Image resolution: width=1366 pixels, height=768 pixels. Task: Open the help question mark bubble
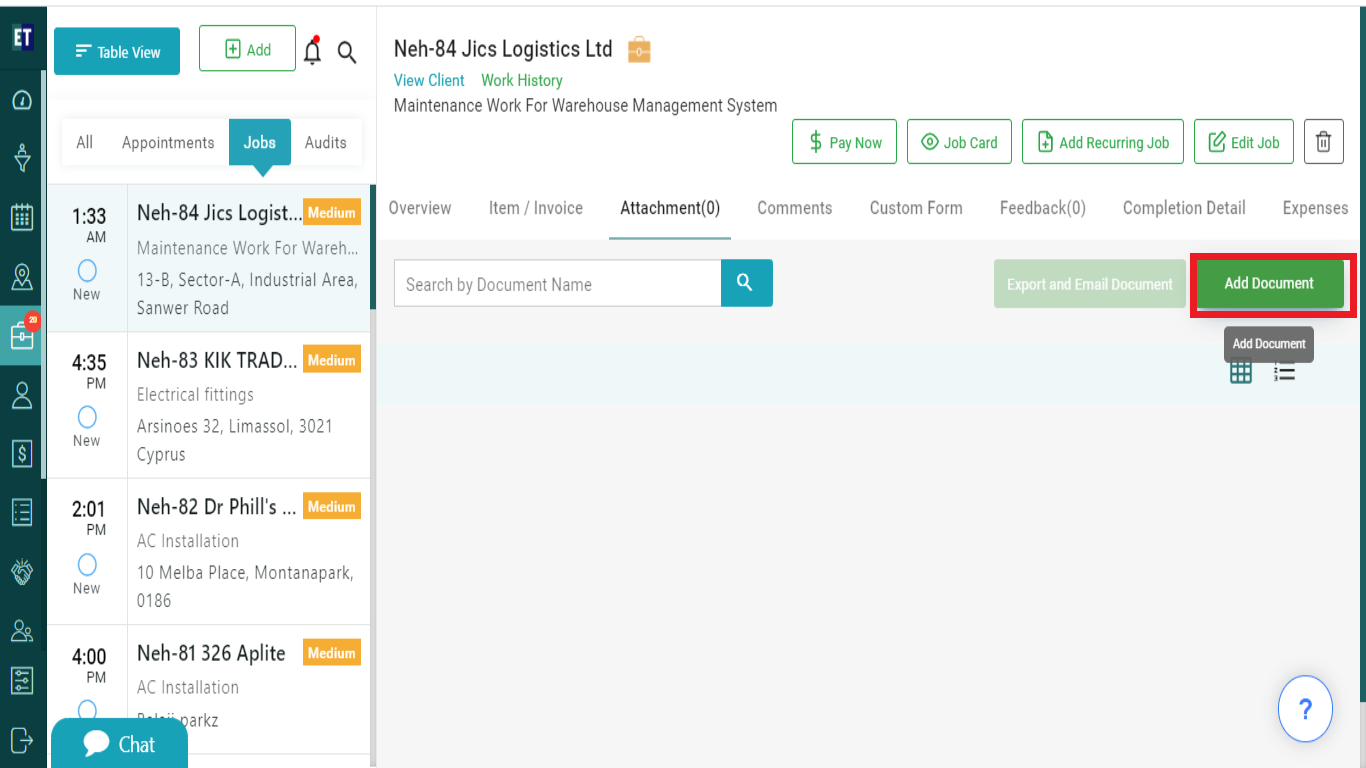(x=1305, y=709)
